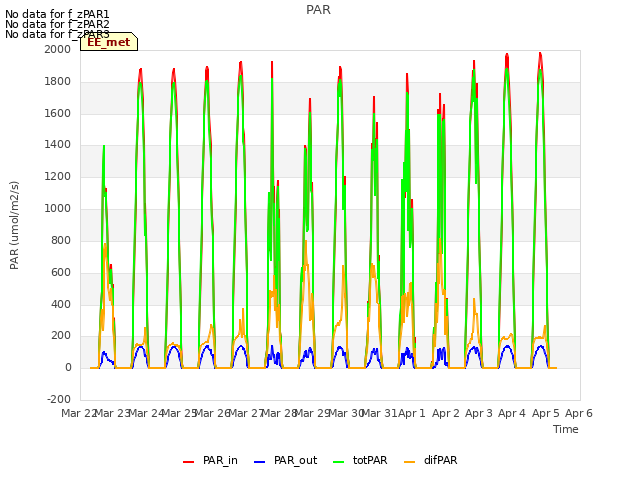Click the red PAR_in legend swatch
The height and width of the screenshot is (480, 640).
click(189, 462)
